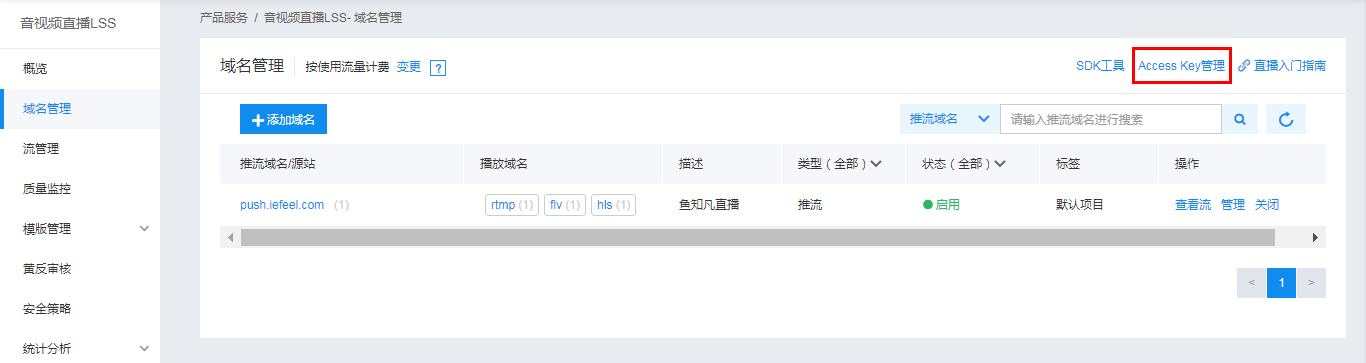This screenshot has width=1366, height=363.
Task: Click the 播放域名 column header
Action: pyautogui.click(x=504, y=164)
